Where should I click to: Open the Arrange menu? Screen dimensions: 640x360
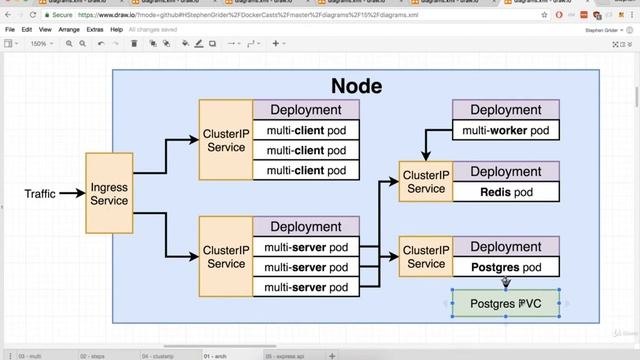pos(69,29)
